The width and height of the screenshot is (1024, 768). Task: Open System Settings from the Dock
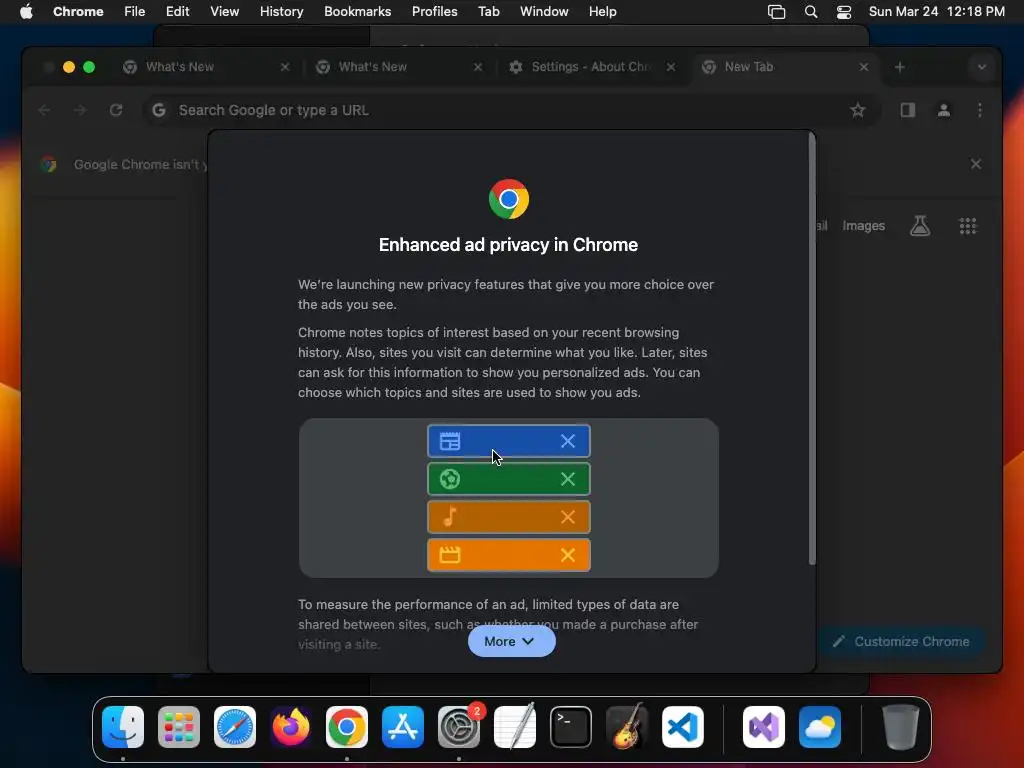click(459, 727)
